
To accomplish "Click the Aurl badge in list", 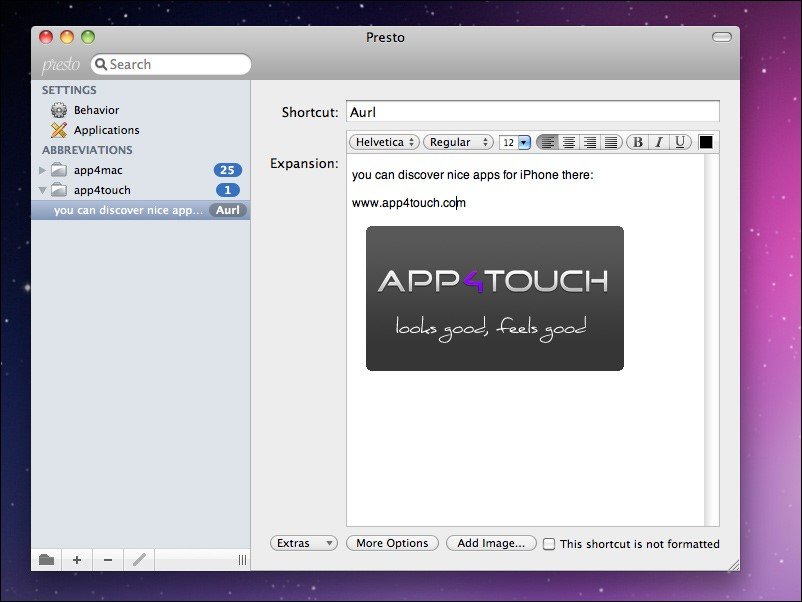I will [228, 210].
